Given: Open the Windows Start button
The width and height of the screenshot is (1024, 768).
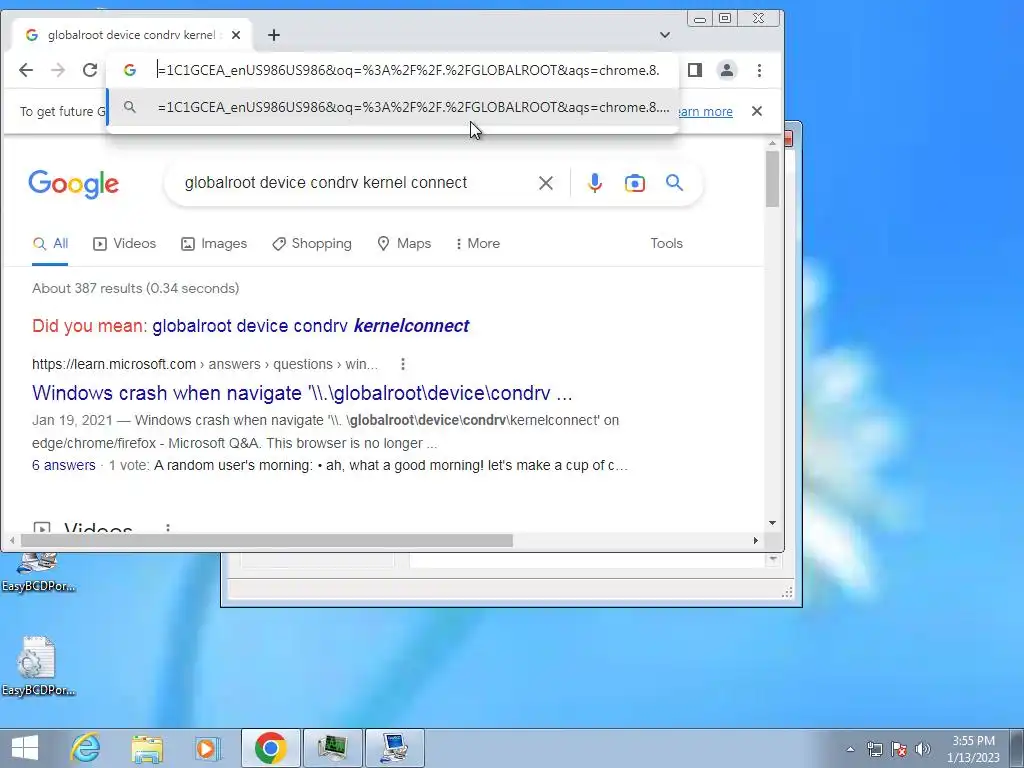Looking at the screenshot, I should [x=25, y=748].
